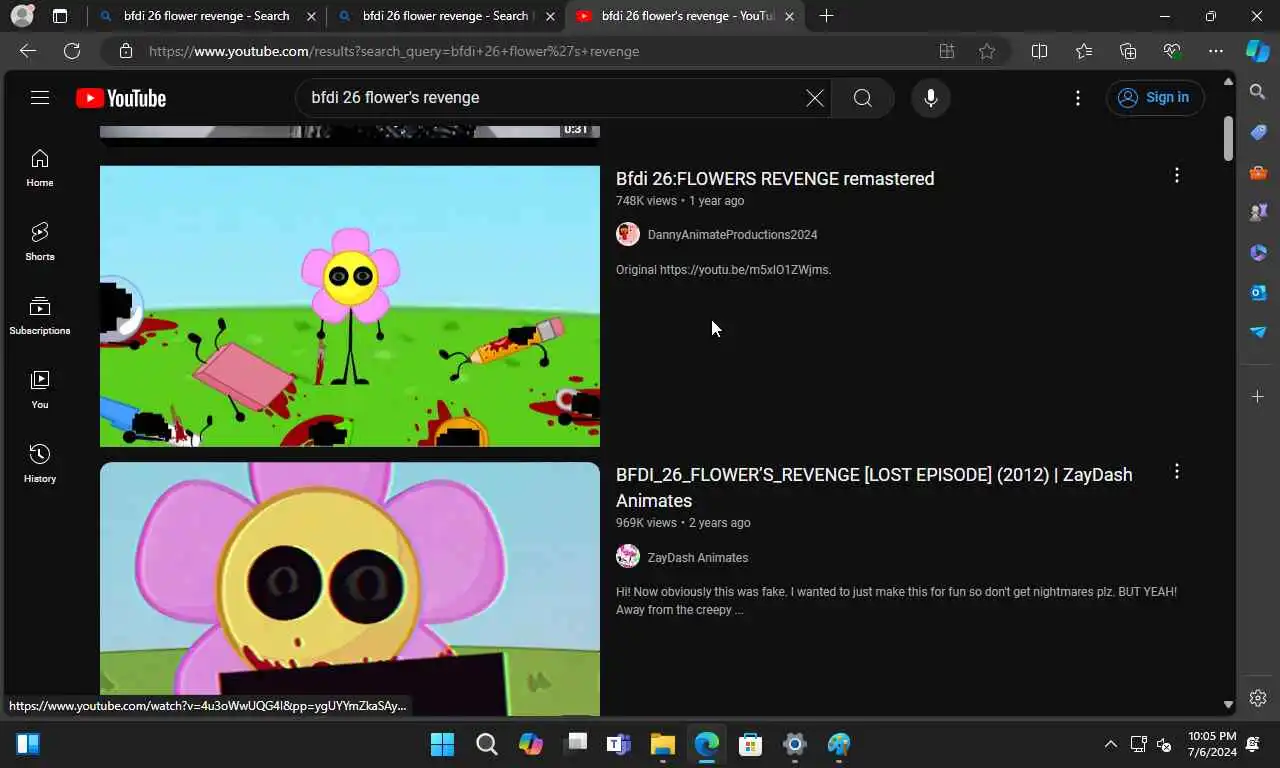Add app to Edge sidebar plus
The height and width of the screenshot is (768, 1280).
click(x=1258, y=397)
